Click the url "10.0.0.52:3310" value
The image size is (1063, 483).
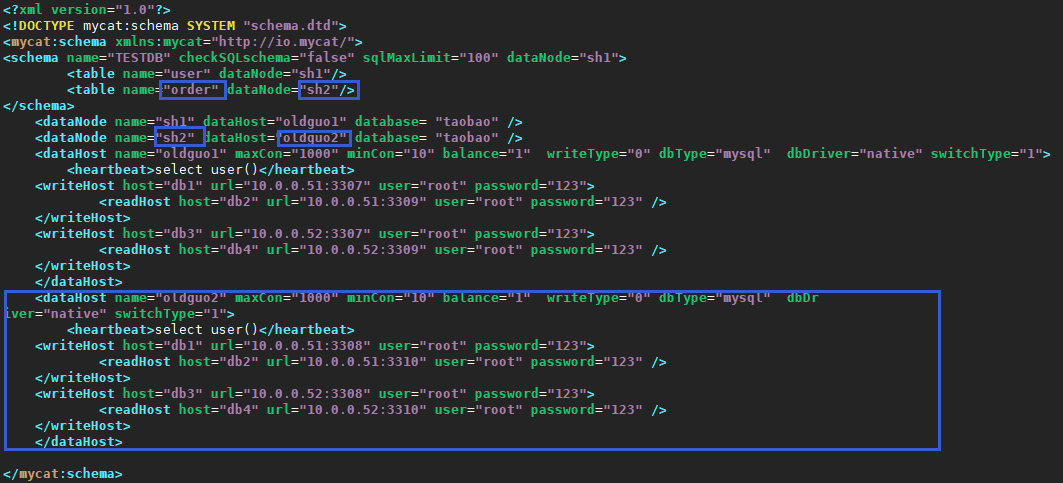[x=363, y=410]
